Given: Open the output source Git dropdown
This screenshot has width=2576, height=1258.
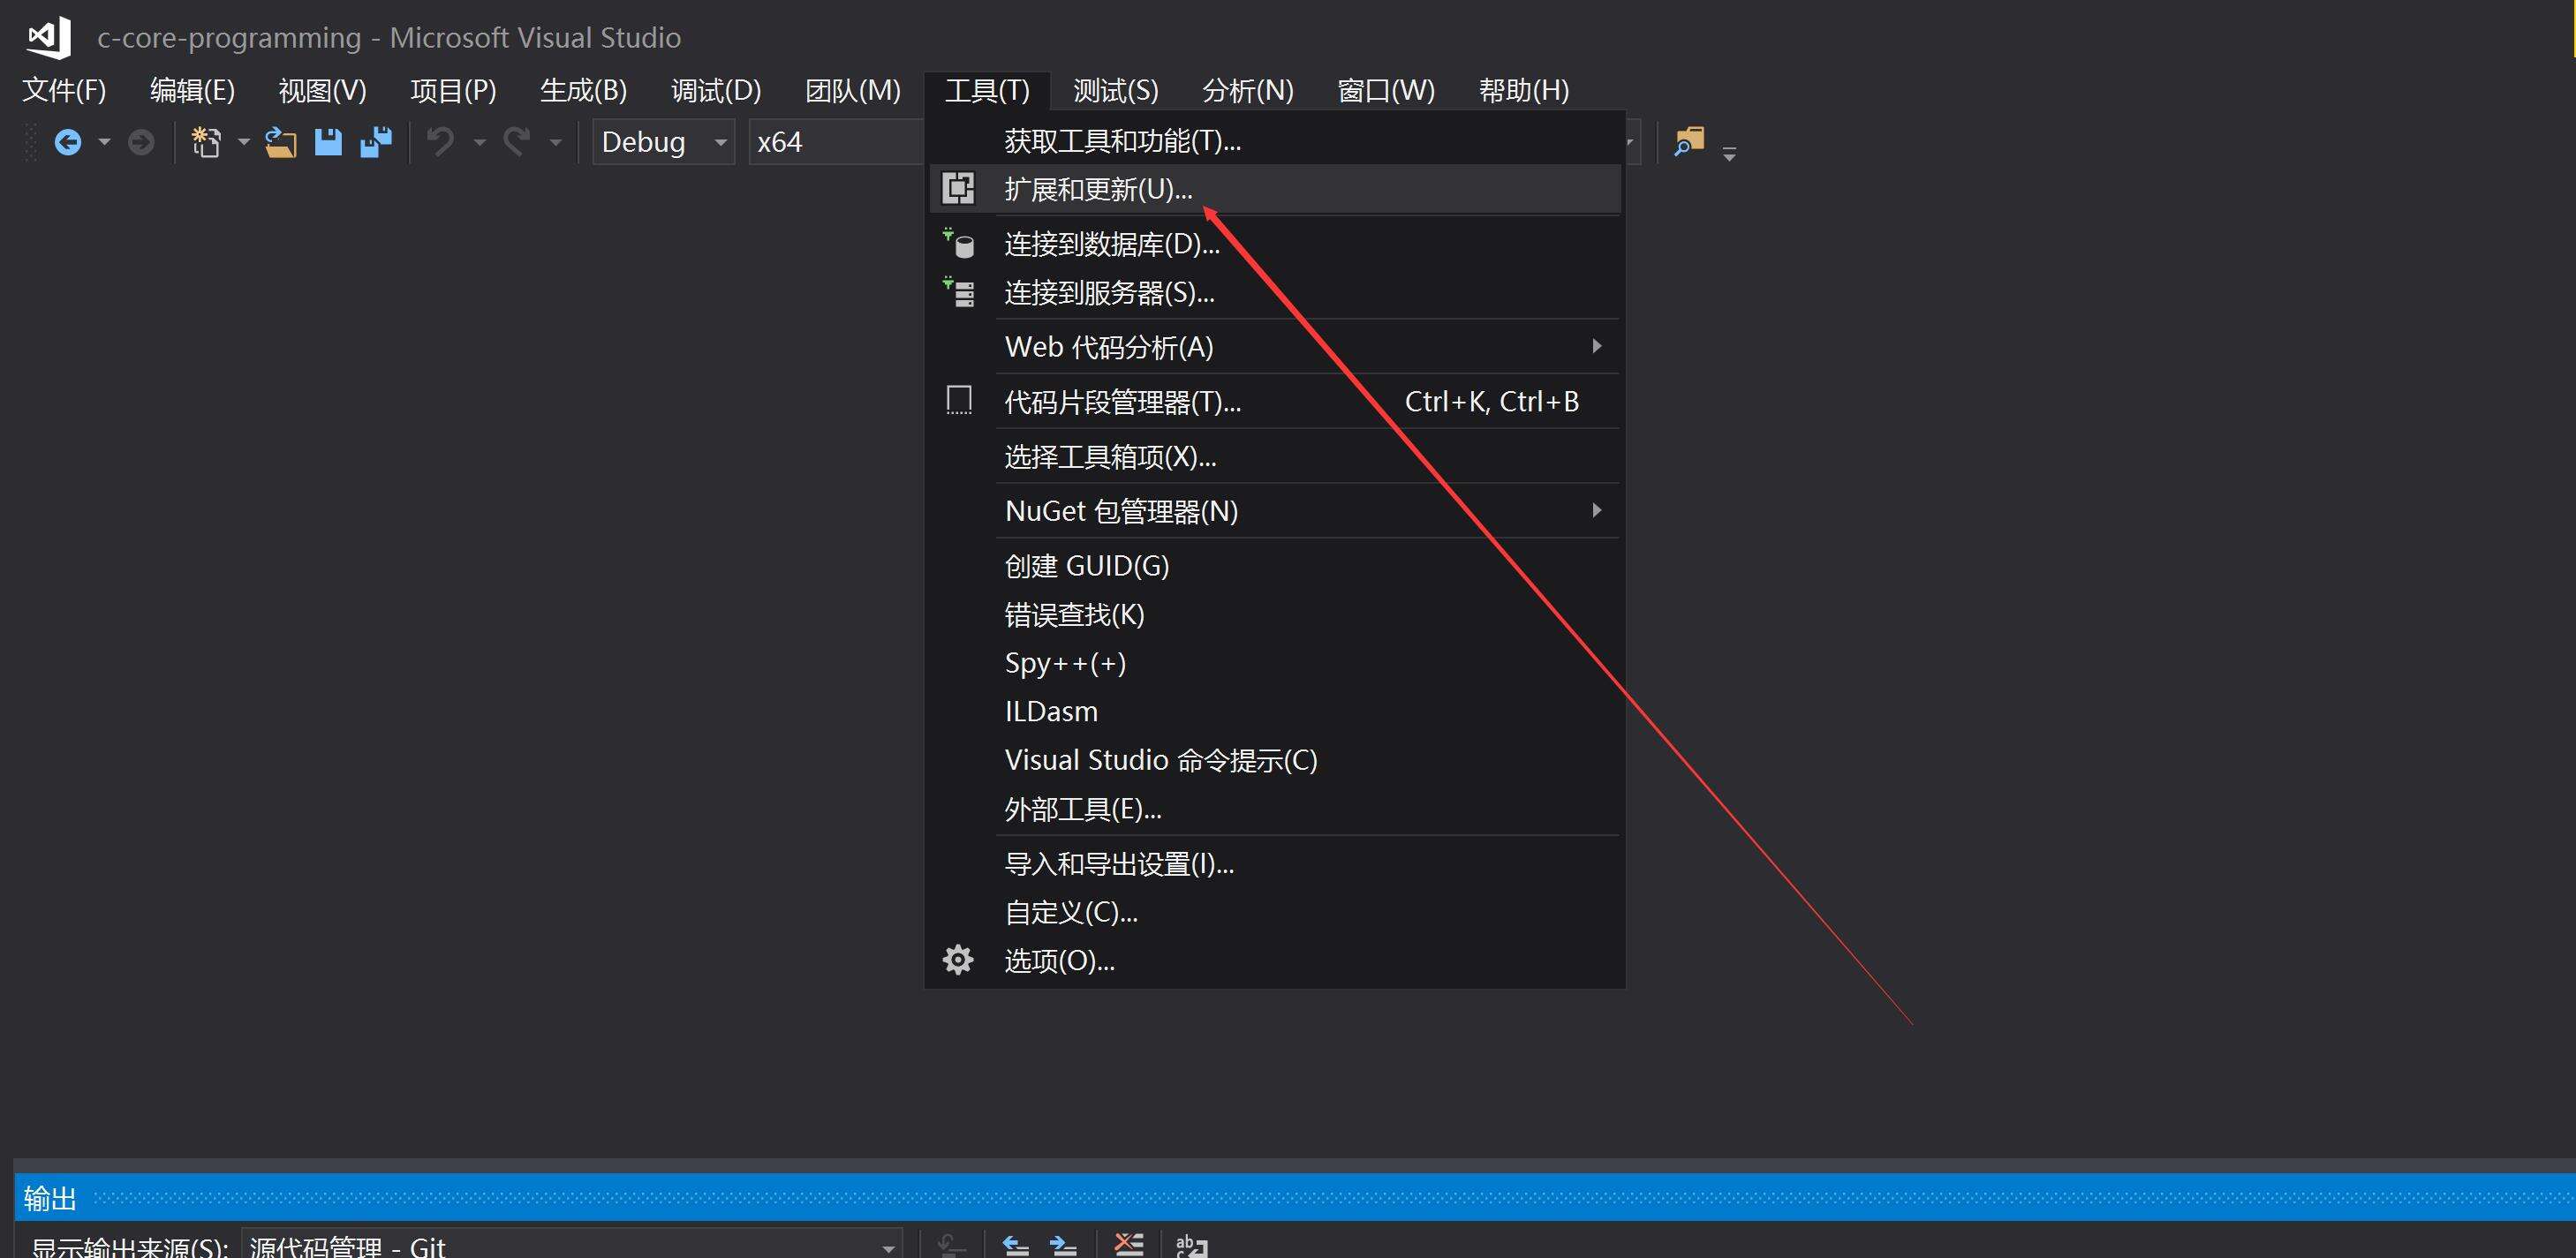Looking at the screenshot, I should pyautogui.click(x=571, y=1246).
